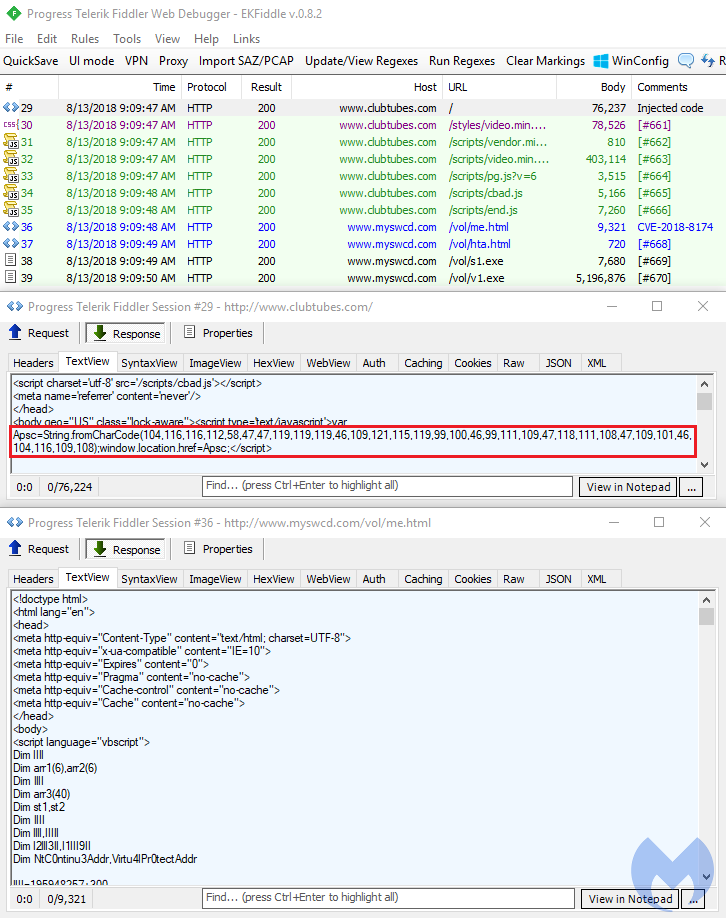Click the HTML icon of session 36

(11, 227)
